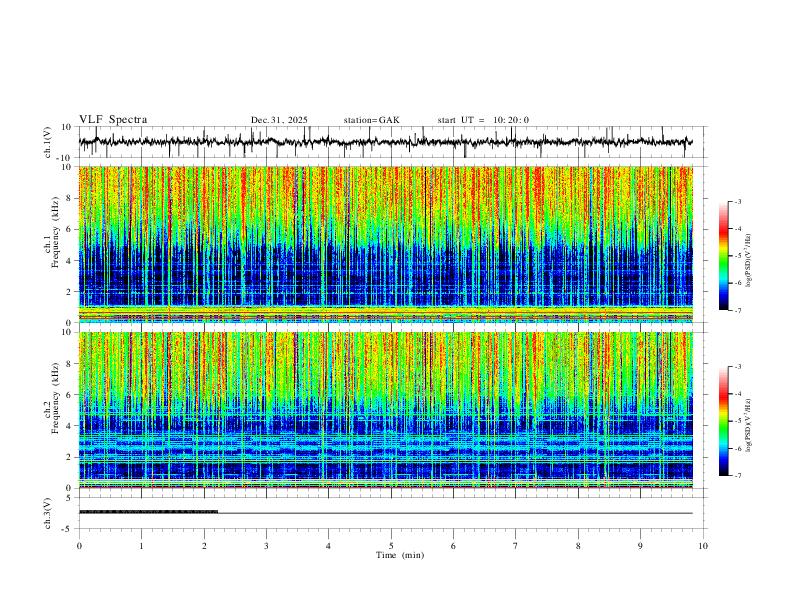Select the date 'Dec. 31, 2025'
792x612 pixels.
click(279, 120)
